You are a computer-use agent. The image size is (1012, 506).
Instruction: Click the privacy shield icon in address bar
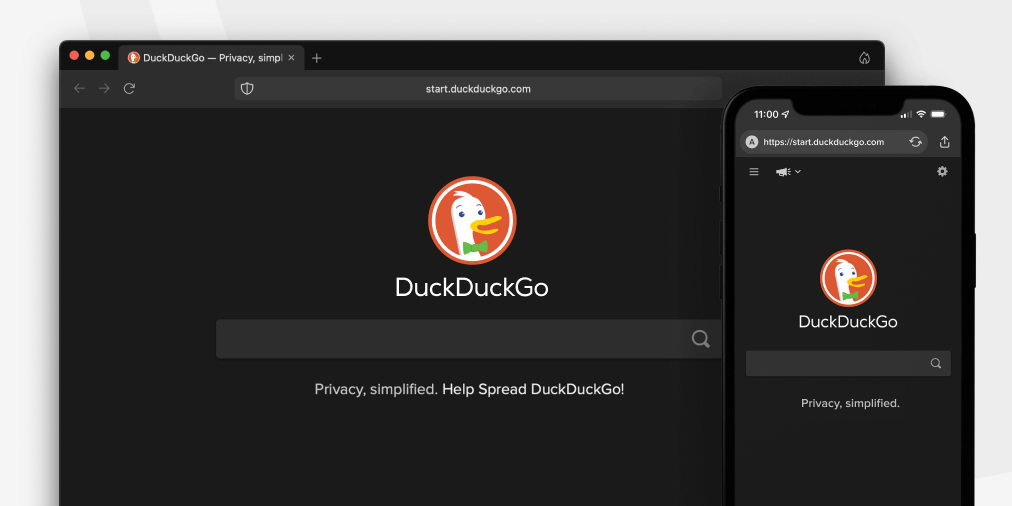(x=247, y=88)
